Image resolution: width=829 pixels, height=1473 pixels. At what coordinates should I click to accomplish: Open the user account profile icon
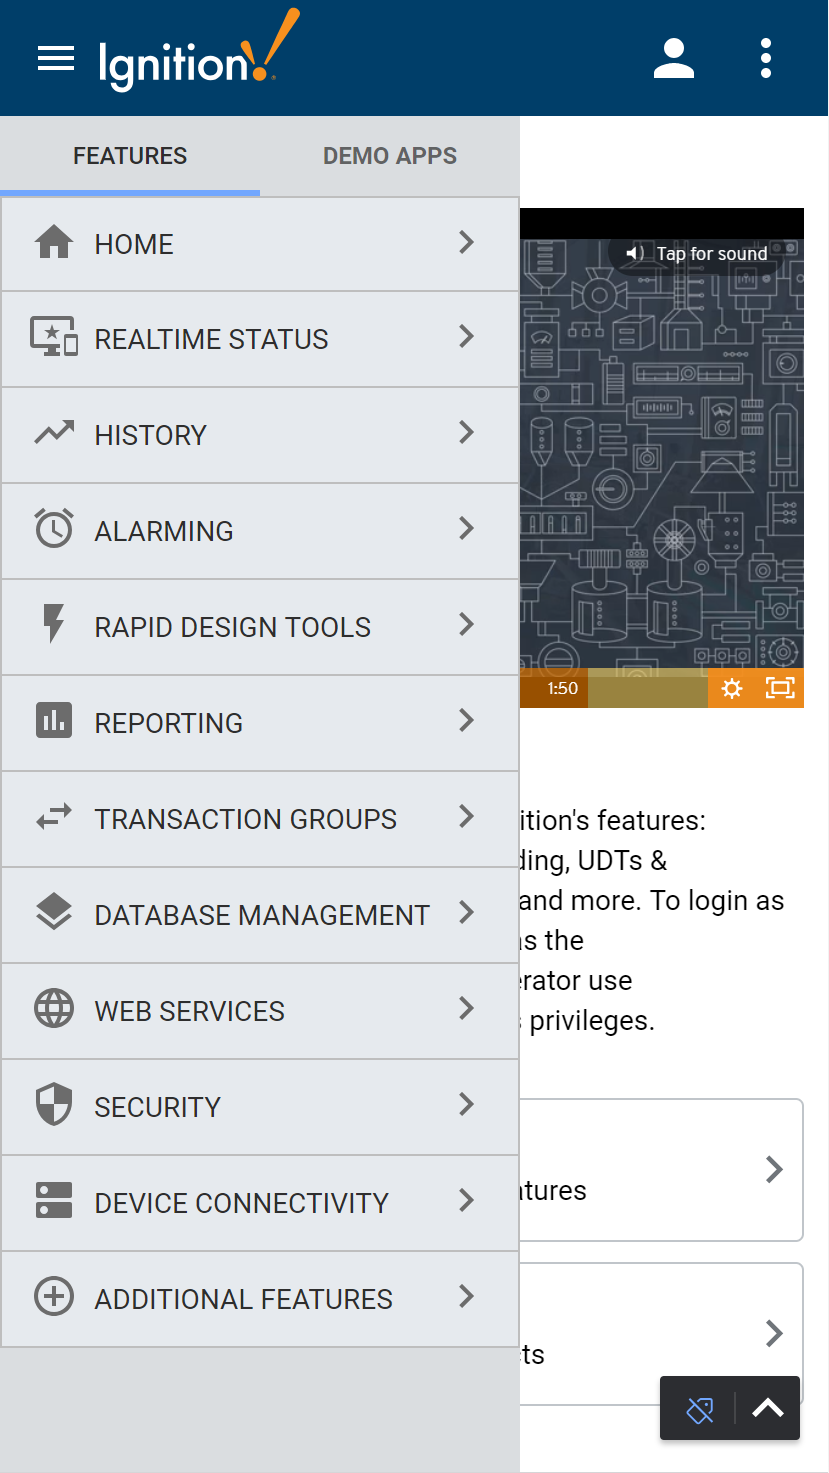(674, 59)
